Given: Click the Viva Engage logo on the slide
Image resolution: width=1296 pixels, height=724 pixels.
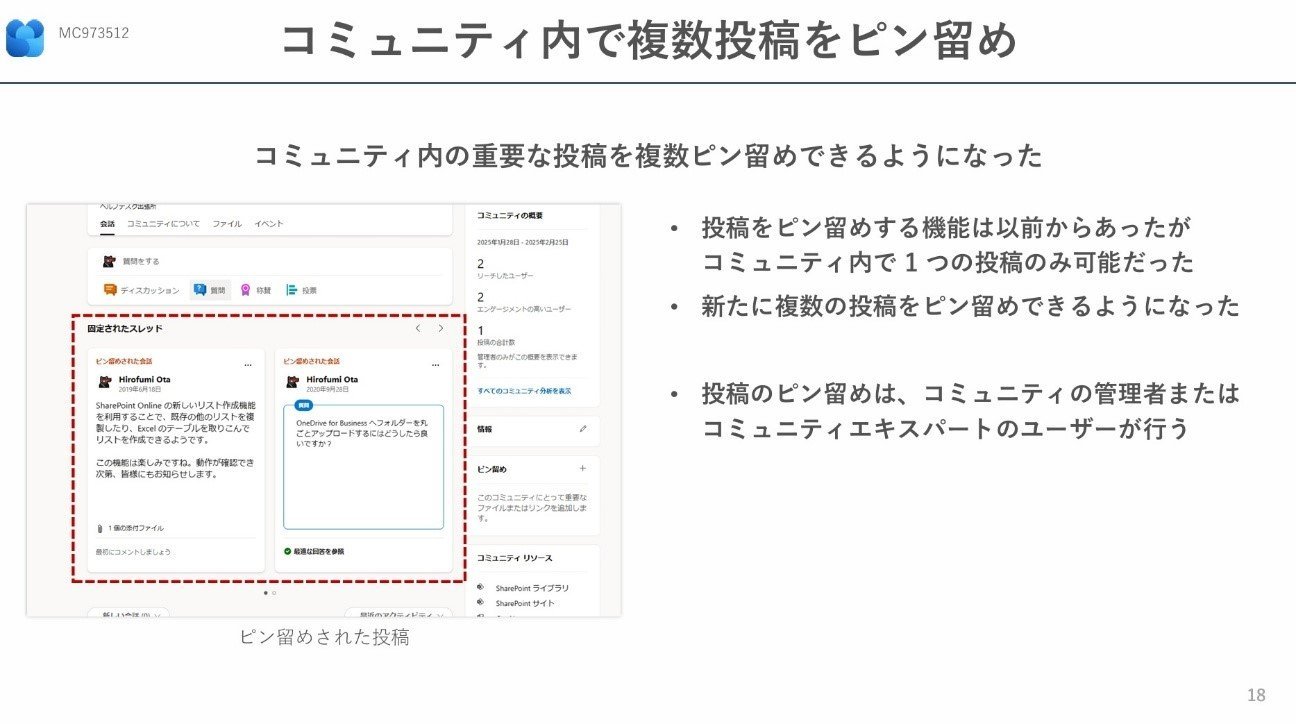Looking at the screenshot, I should (25, 38).
